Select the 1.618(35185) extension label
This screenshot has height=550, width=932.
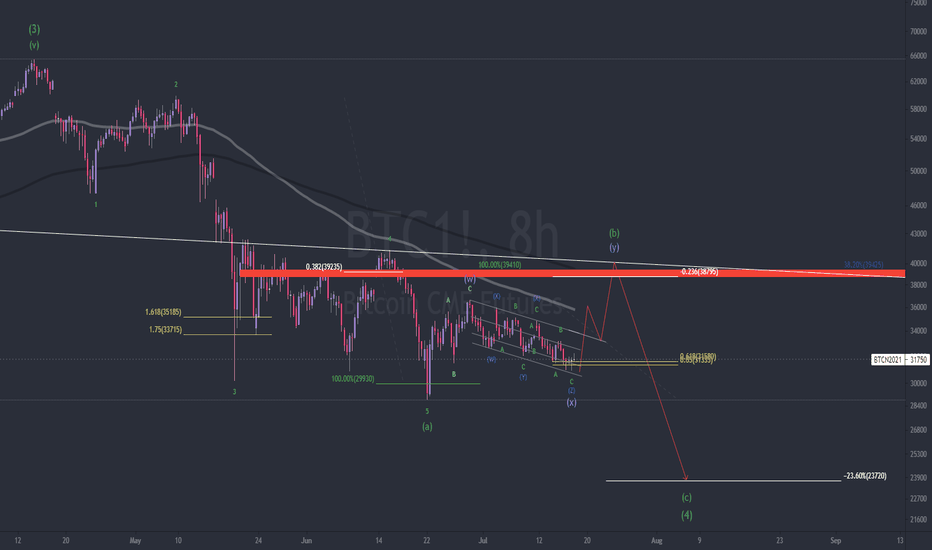coord(163,312)
